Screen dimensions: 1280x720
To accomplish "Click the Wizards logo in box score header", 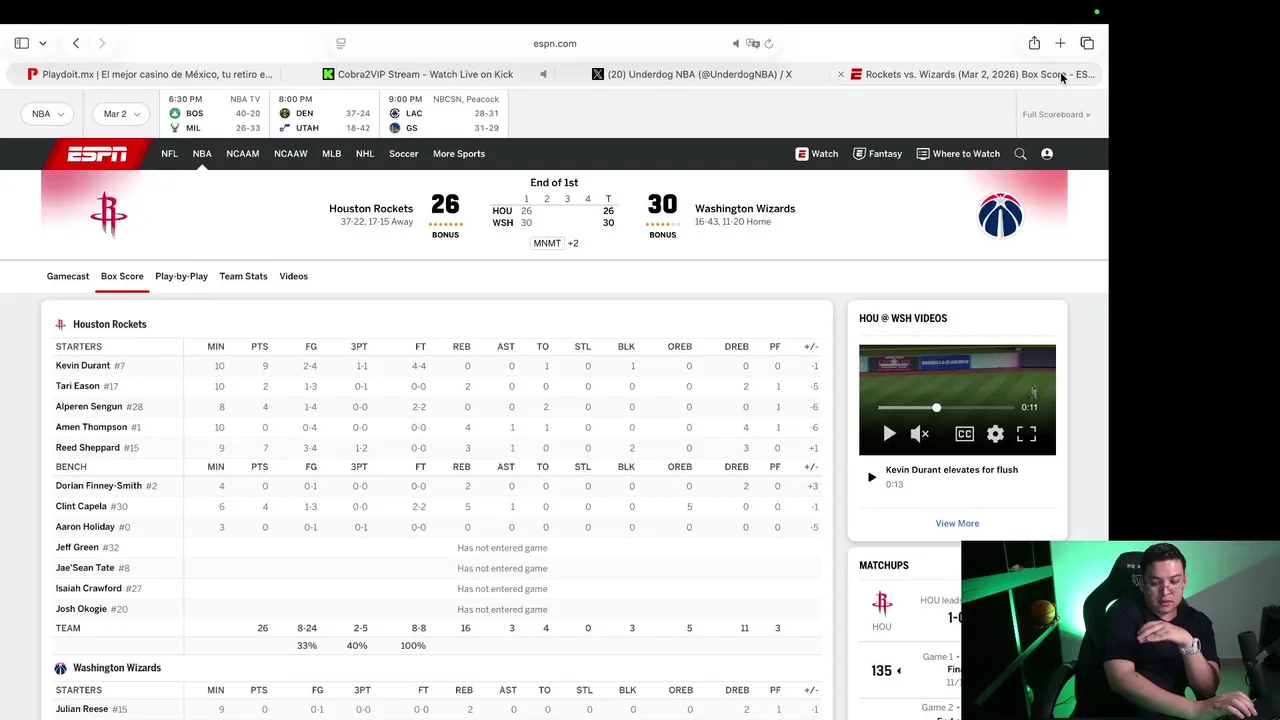I will (60, 668).
